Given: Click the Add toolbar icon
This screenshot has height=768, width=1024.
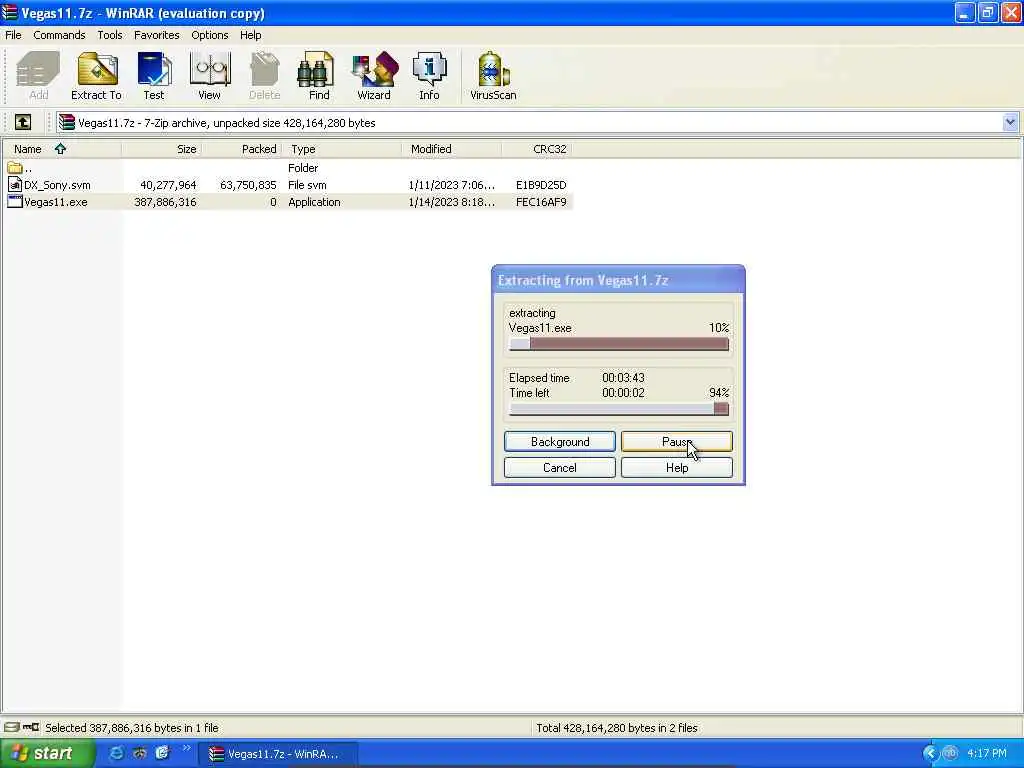Looking at the screenshot, I should (x=38, y=76).
